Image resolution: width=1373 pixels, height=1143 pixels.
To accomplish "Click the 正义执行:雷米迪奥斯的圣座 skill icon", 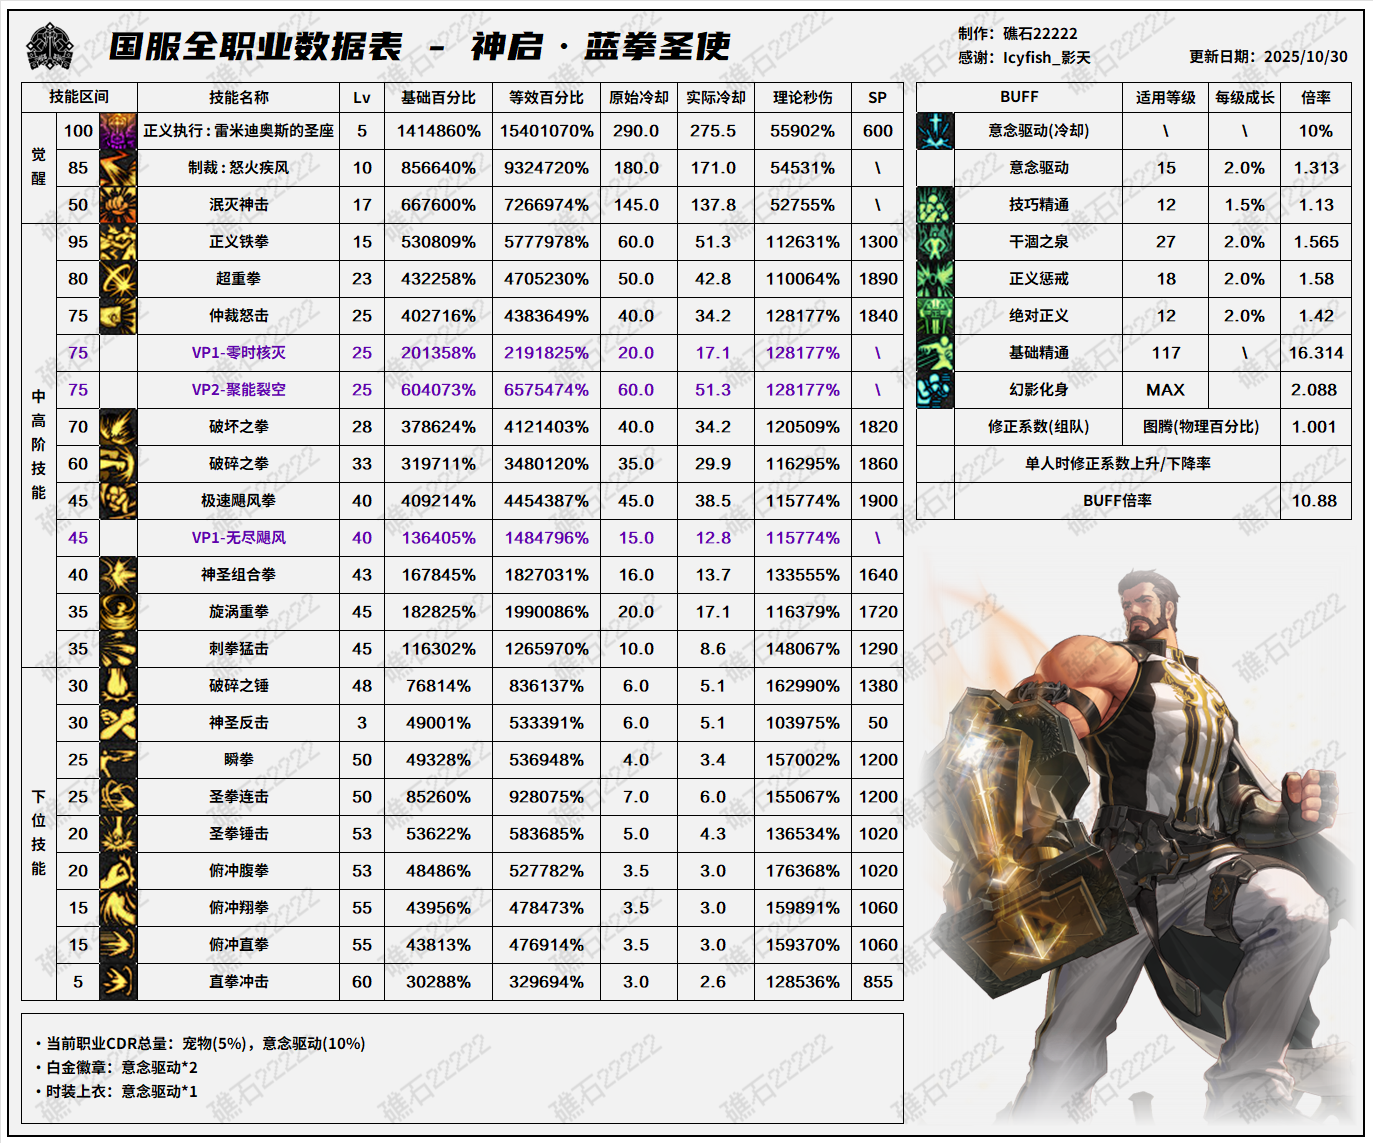I will 118,131.
